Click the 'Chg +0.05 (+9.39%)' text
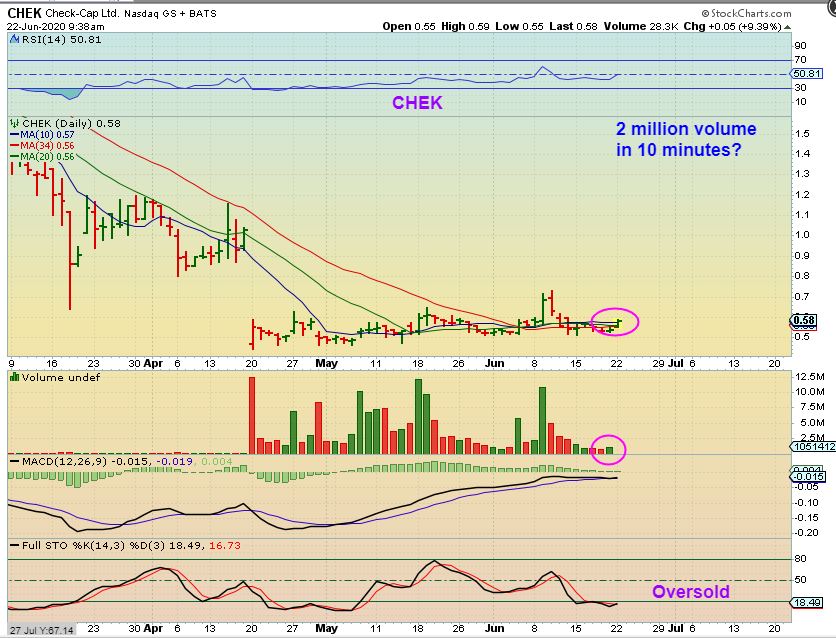This screenshot has height=638, width=836. pyautogui.click(x=733, y=27)
